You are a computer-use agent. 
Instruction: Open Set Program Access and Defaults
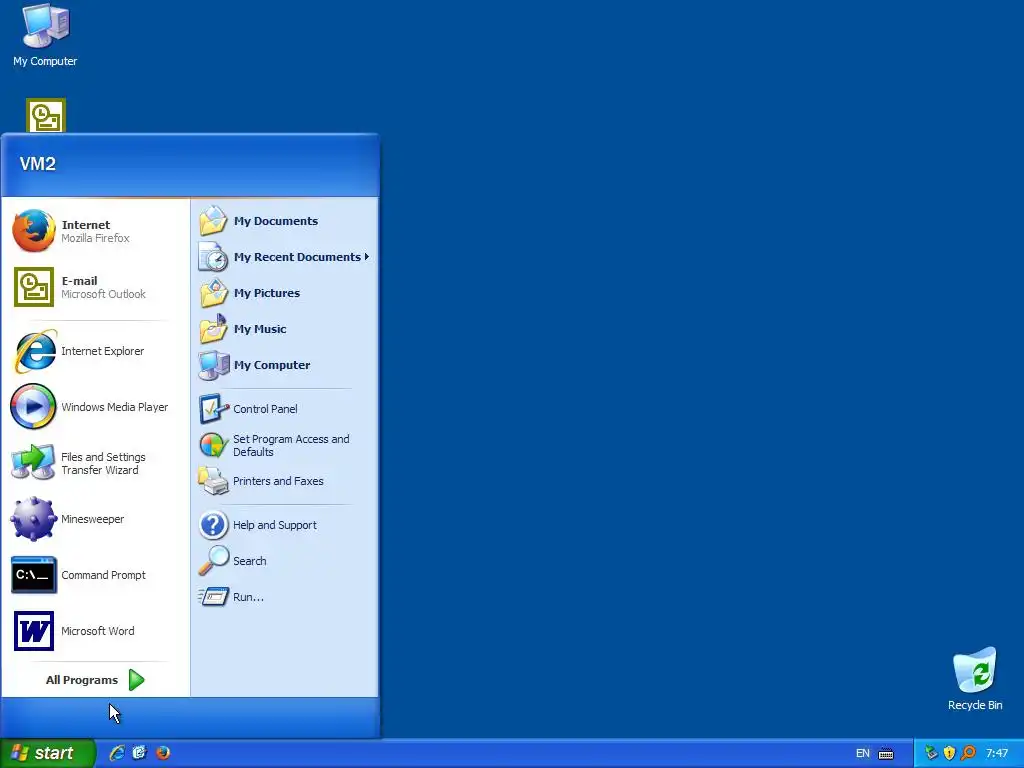(284, 445)
